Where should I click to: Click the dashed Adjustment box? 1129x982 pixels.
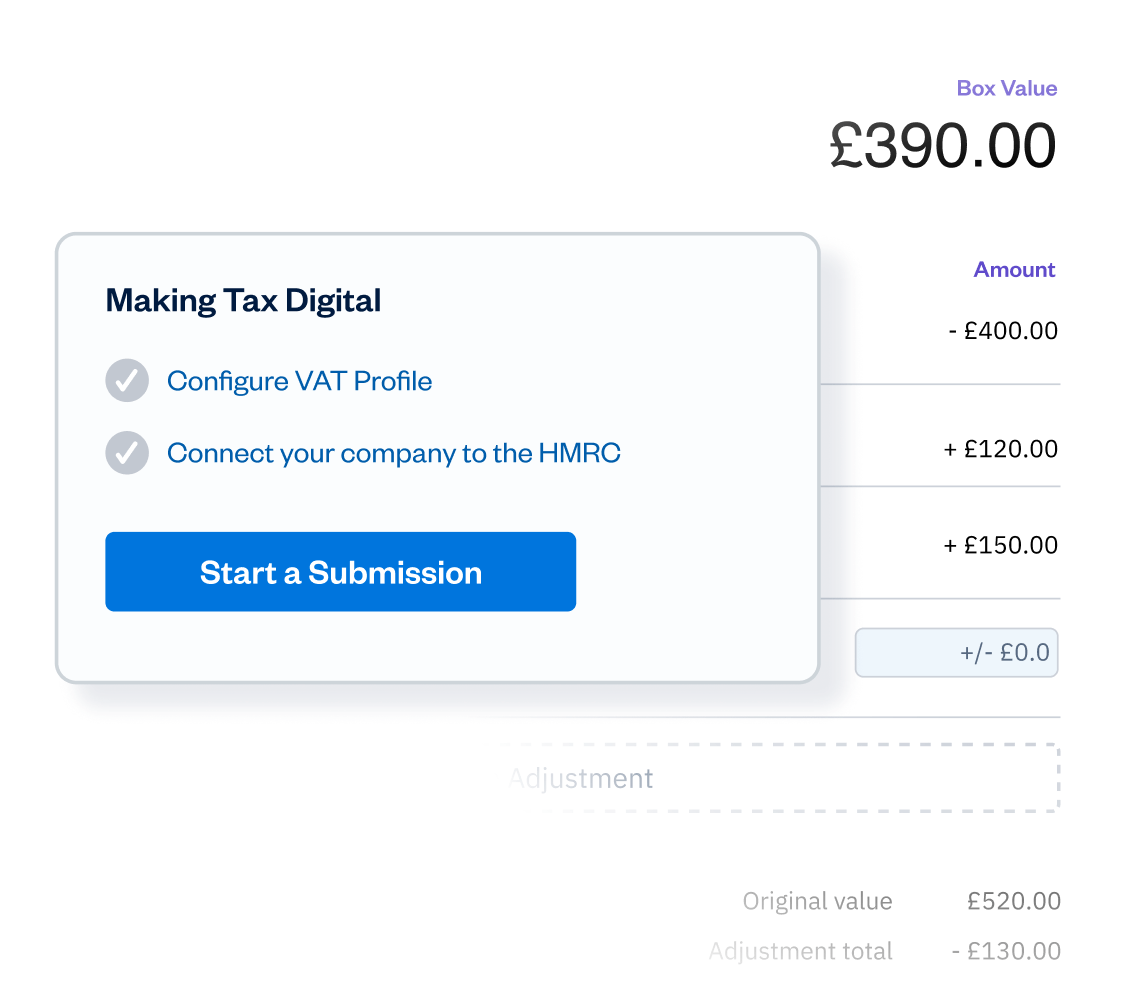(x=782, y=778)
